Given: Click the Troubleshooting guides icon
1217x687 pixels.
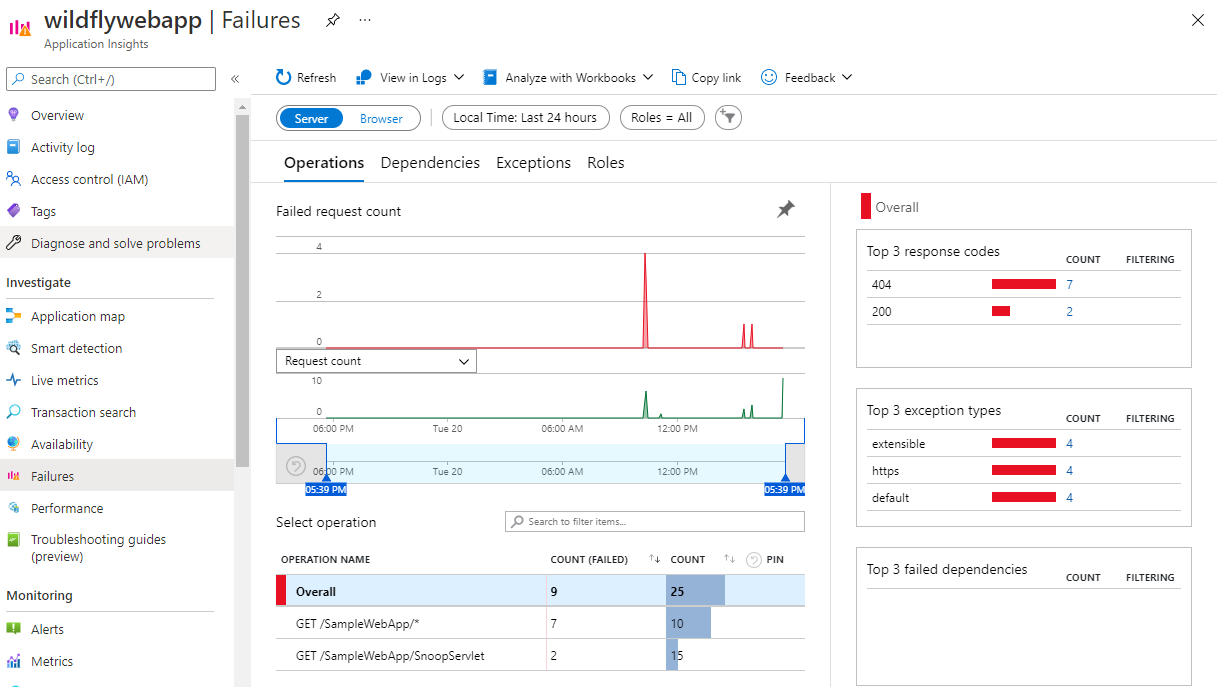Looking at the screenshot, I should pos(13,540).
